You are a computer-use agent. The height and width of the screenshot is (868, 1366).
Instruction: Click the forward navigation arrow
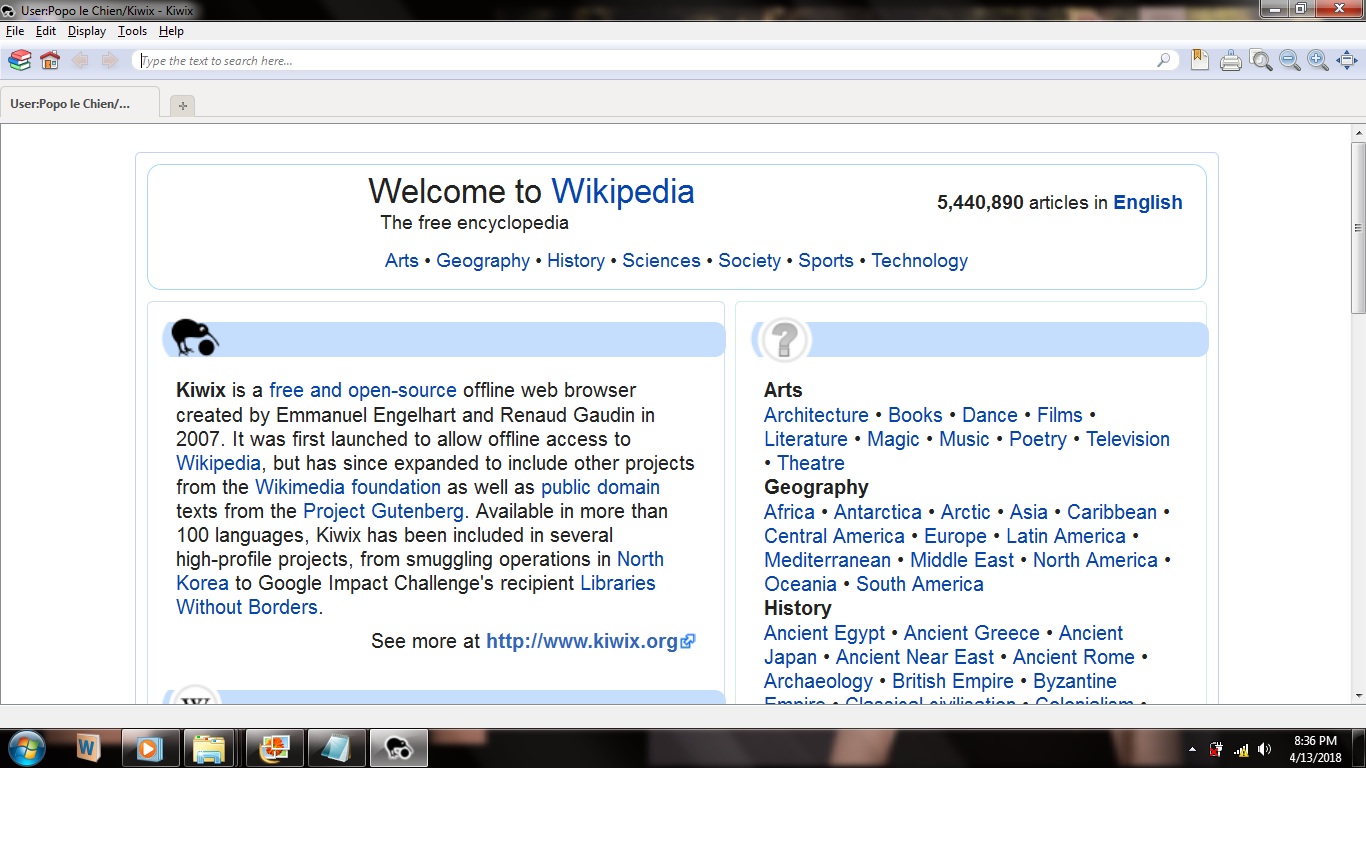coord(109,61)
